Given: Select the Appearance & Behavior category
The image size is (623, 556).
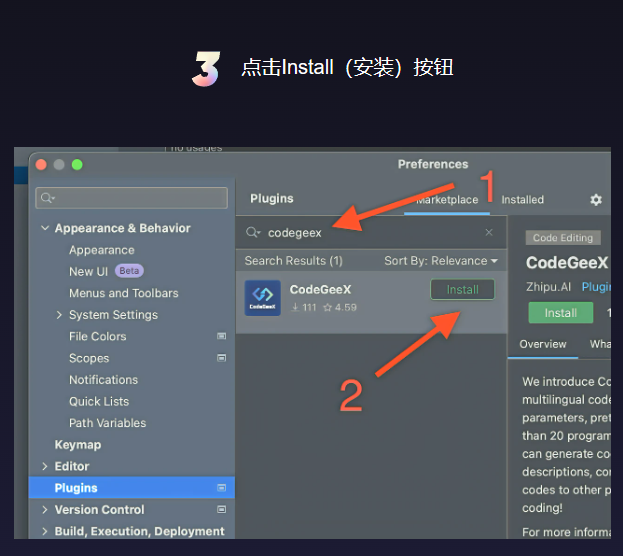Looking at the screenshot, I should (123, 228).
